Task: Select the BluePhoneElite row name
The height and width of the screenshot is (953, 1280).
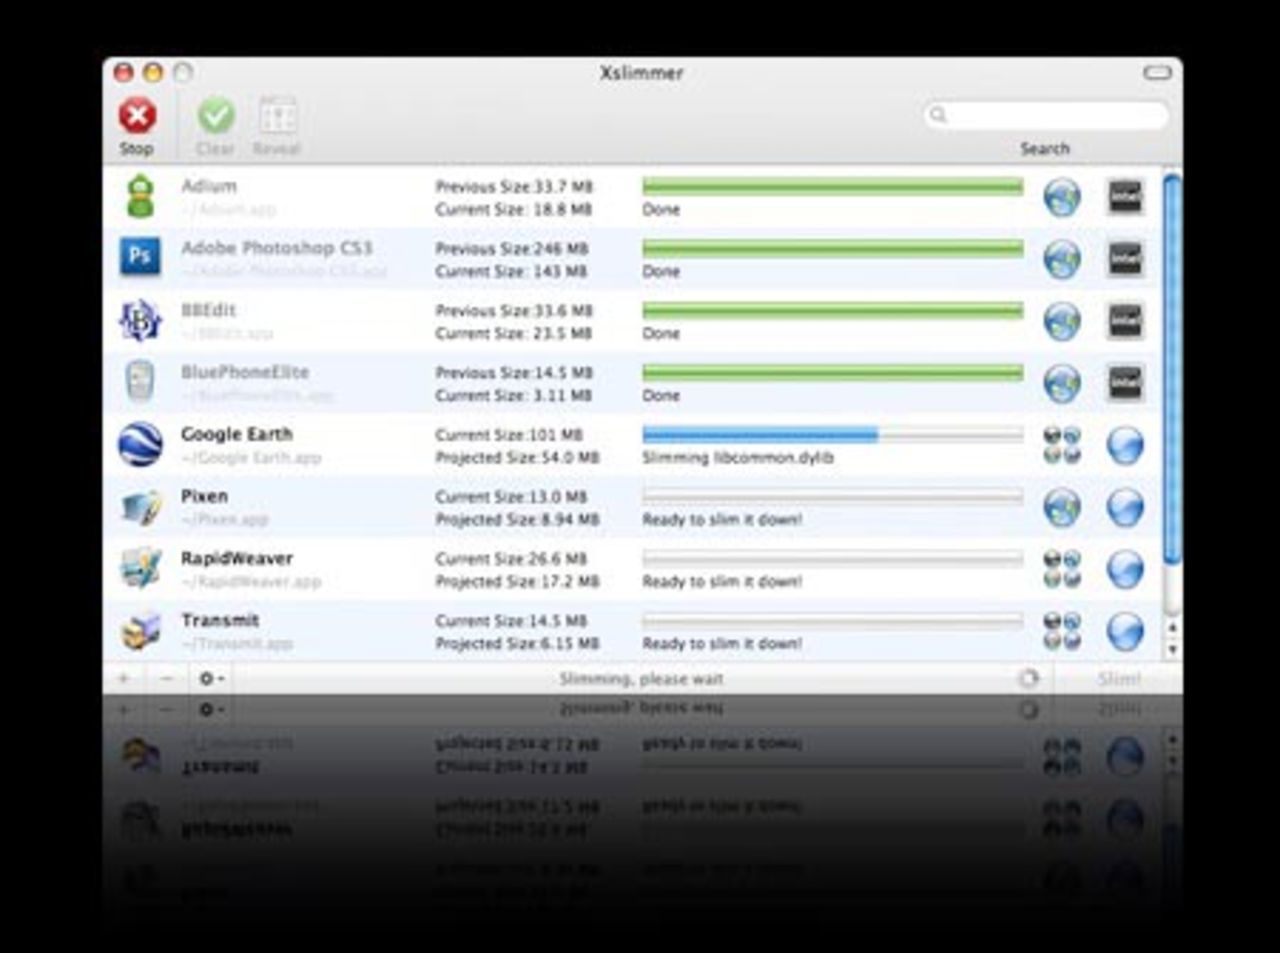Action: 245,372
